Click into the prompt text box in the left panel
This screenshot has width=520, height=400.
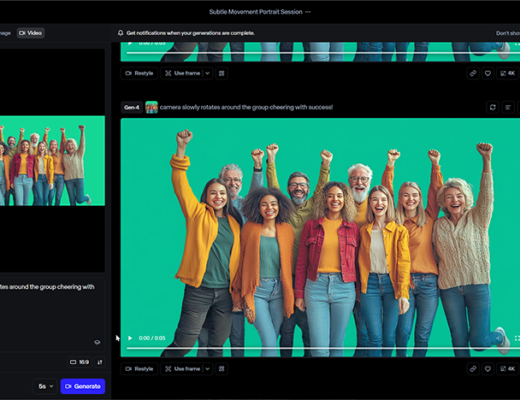52,313
